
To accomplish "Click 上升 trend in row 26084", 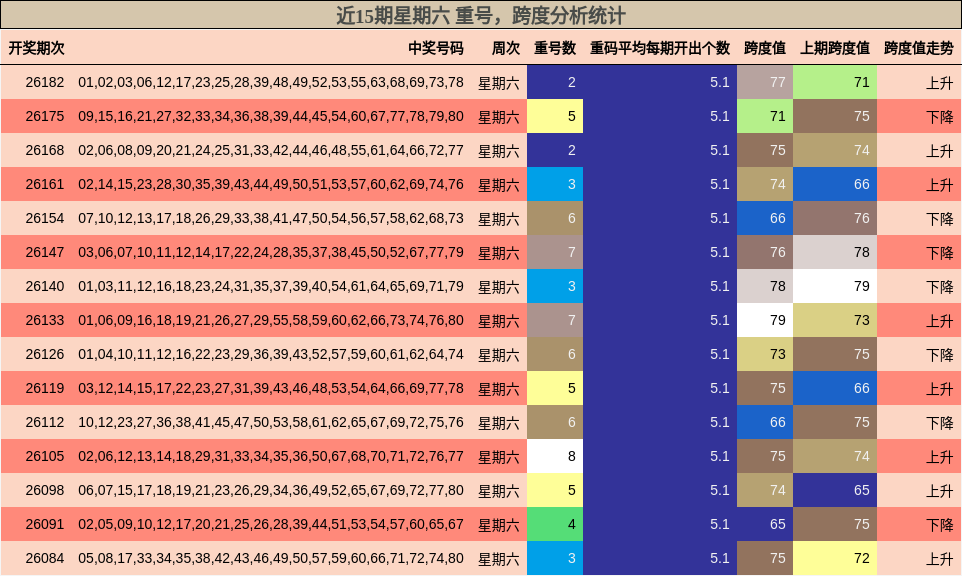I will (939, 559).
